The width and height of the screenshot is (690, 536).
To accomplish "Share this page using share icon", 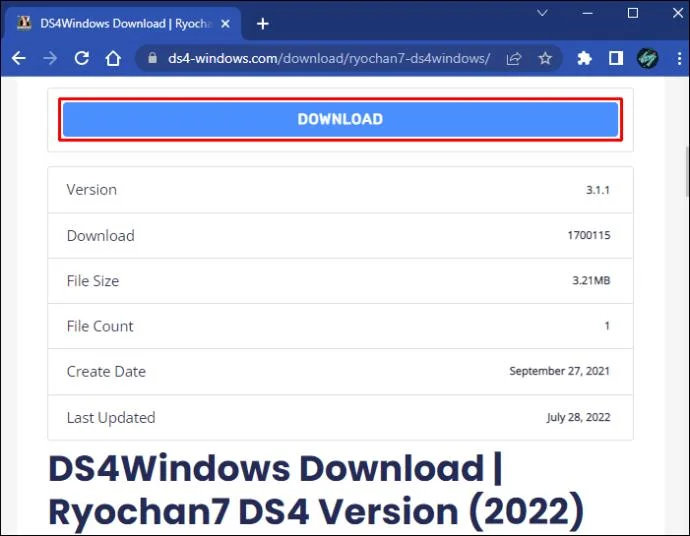I will pyautogui.click(x=514, y=58).
